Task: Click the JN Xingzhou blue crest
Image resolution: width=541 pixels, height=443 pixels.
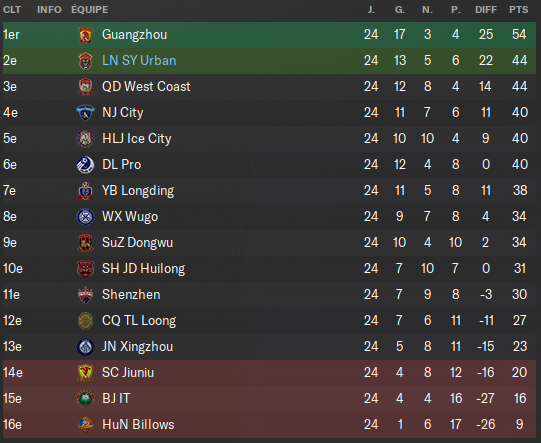Action: click(x=85, y=347)
